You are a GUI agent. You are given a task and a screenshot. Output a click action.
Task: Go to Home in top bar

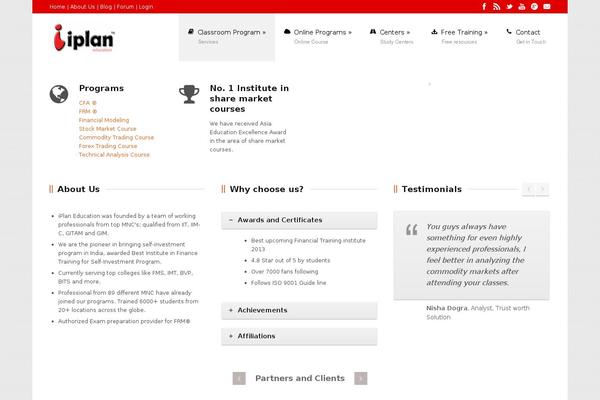click(57, 7)
